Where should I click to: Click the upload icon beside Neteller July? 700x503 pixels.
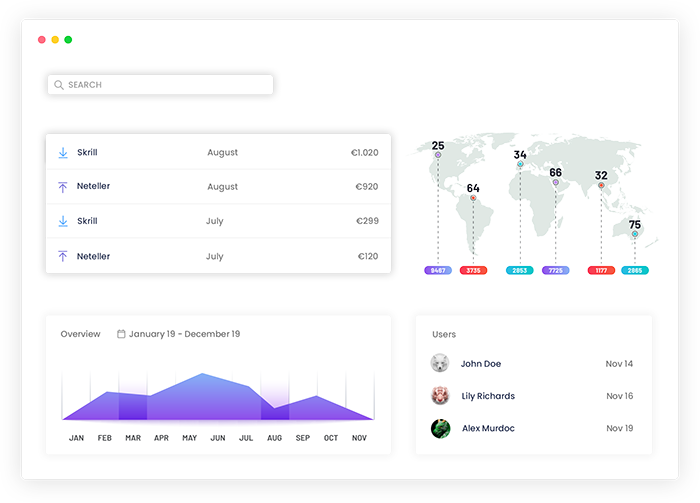(63, 257)
